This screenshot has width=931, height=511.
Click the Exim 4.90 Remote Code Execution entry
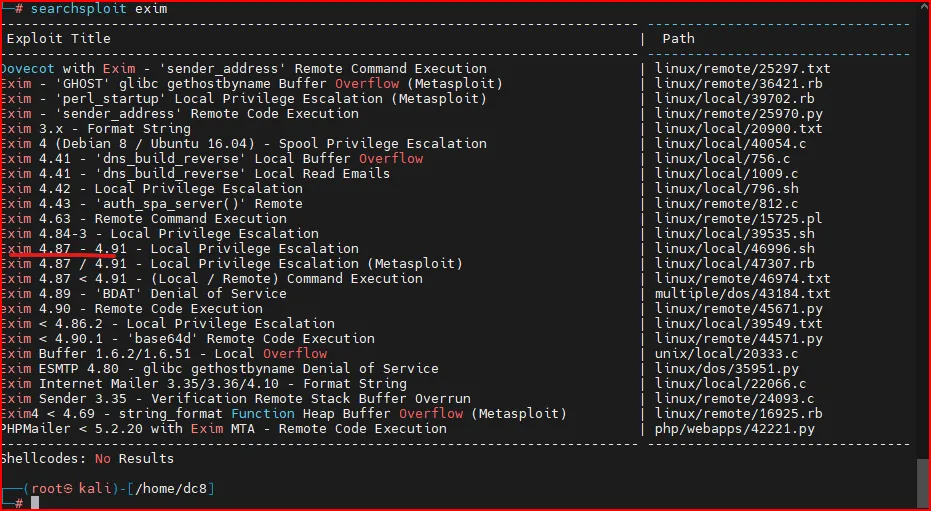(x=144, y=309)
